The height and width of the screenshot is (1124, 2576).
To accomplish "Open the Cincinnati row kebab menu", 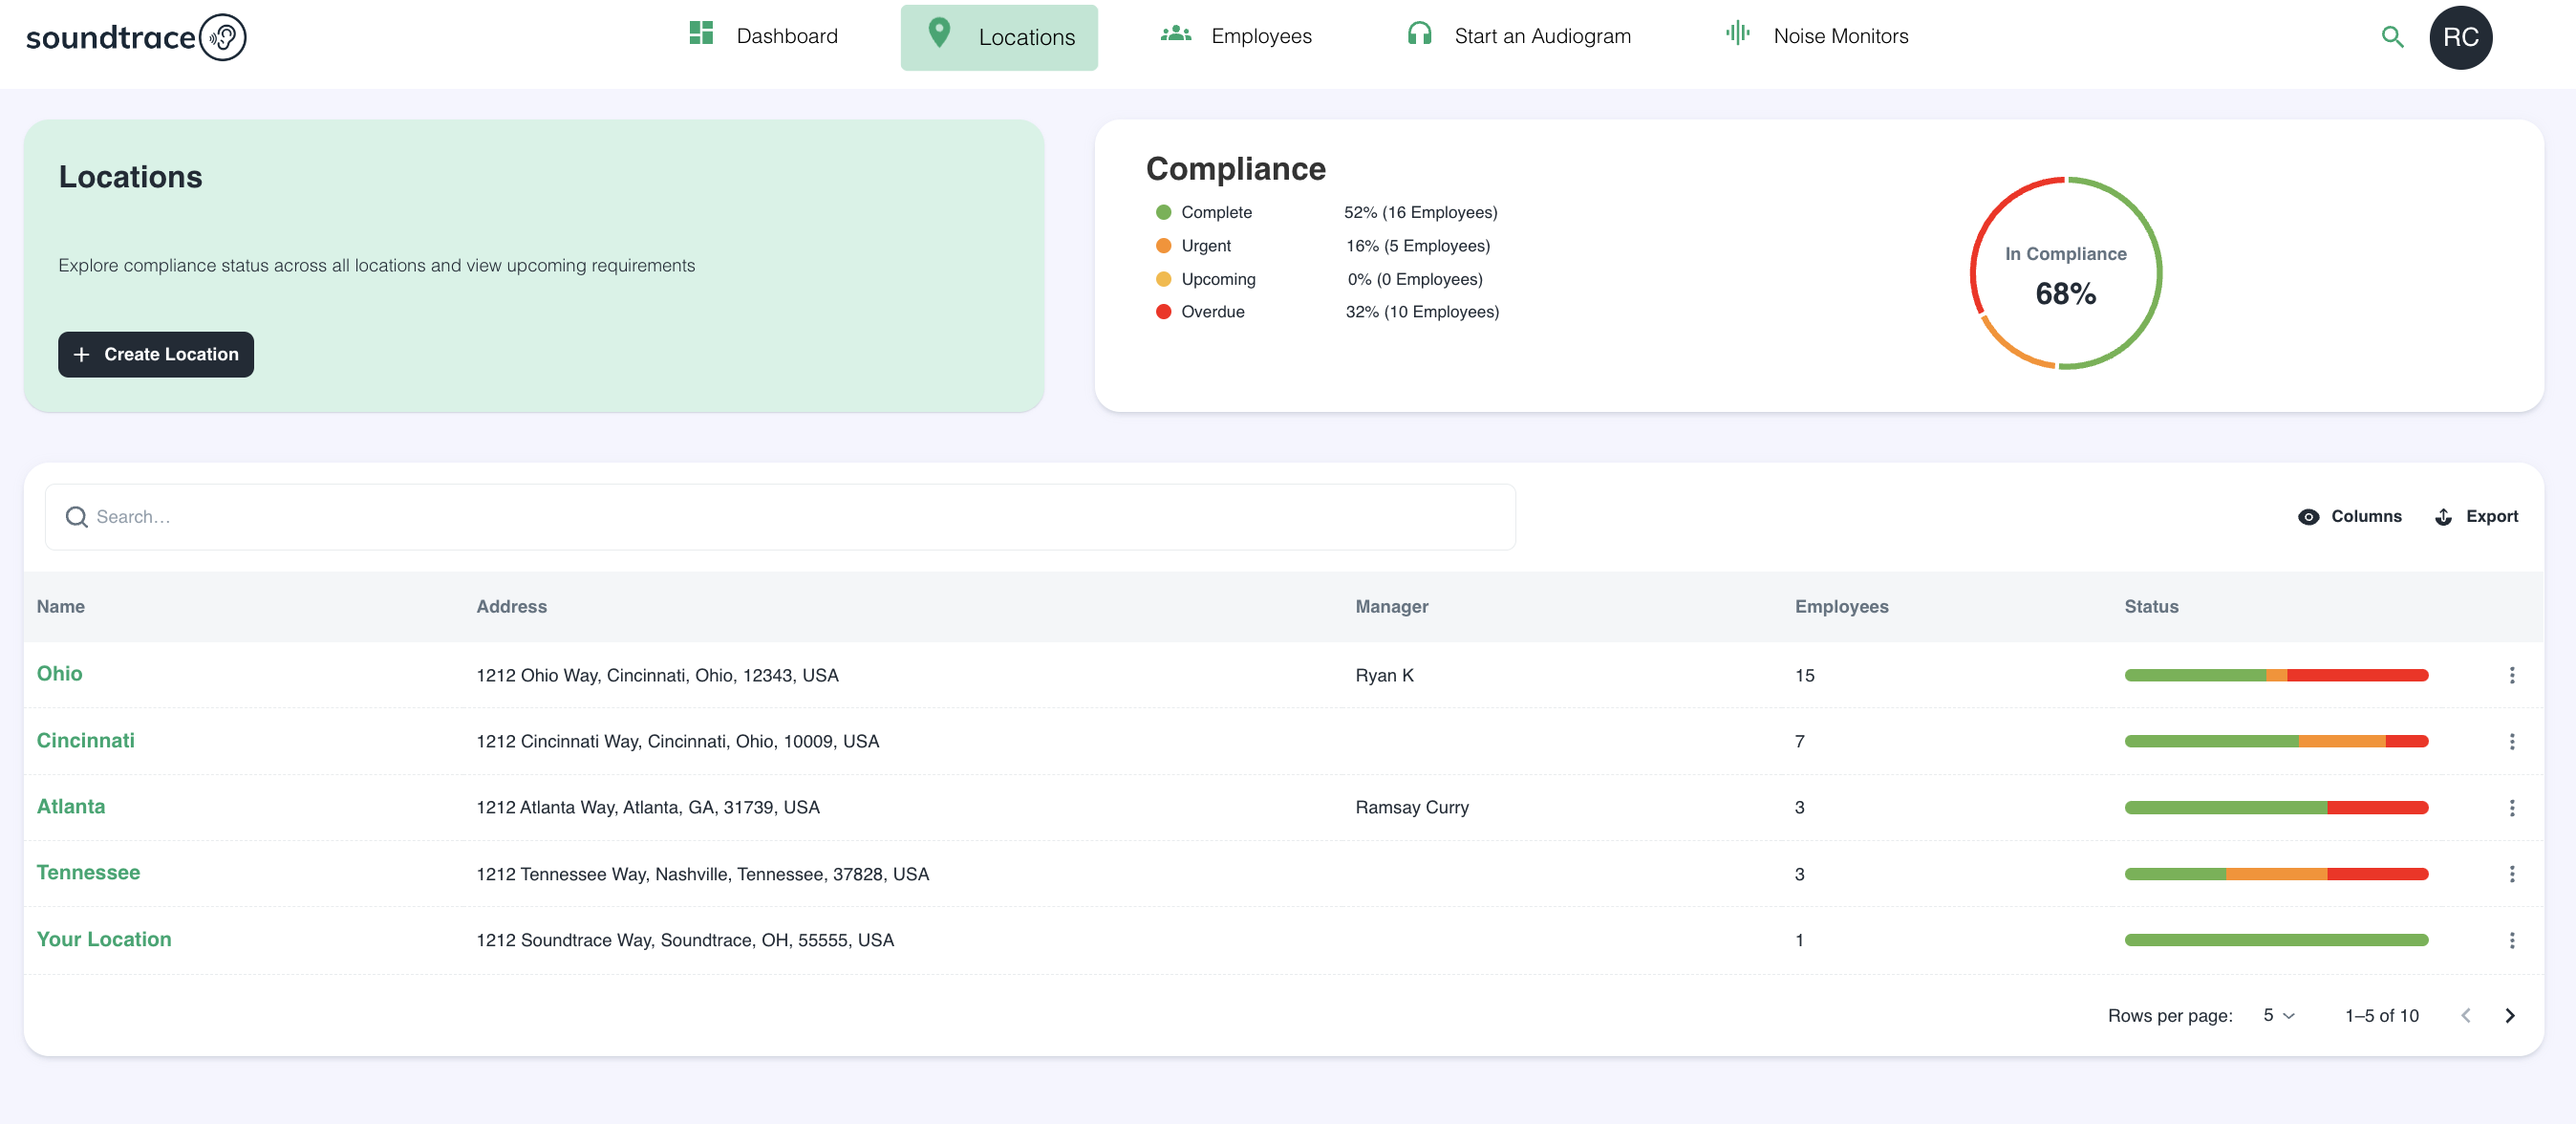I will coord(2511,741).
